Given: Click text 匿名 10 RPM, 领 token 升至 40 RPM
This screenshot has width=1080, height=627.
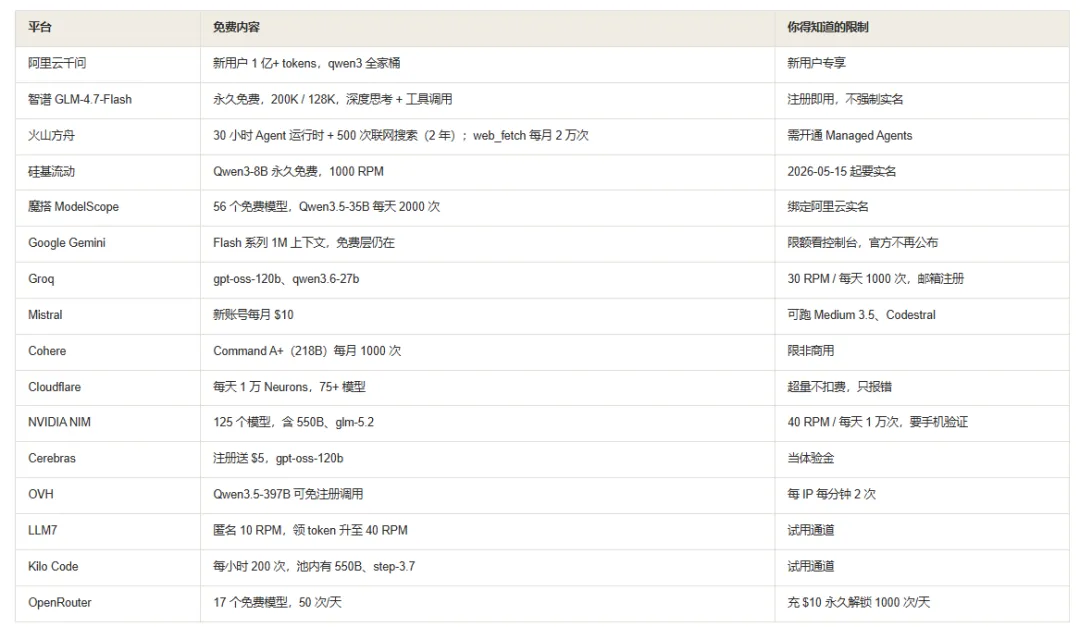Looking at the screenshot, I should click(x=311, y=531).
